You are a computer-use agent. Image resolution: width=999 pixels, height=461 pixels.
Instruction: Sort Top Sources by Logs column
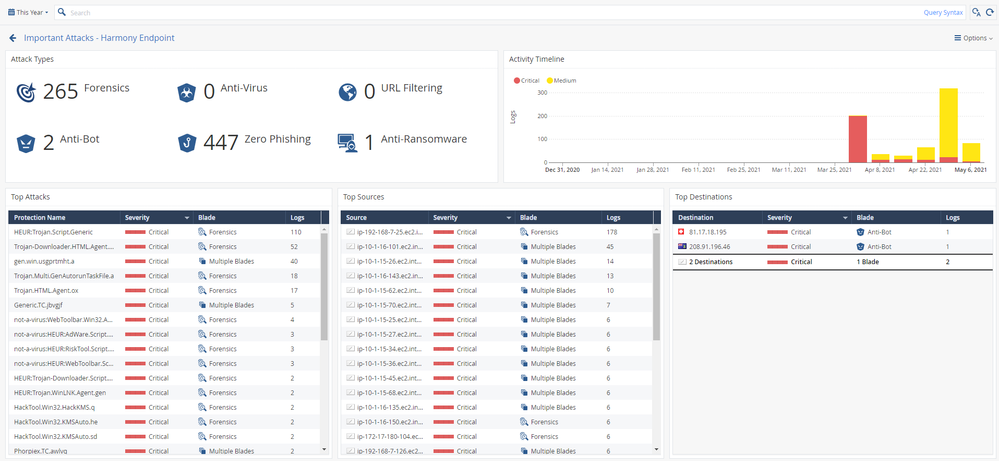coord(627,218)
